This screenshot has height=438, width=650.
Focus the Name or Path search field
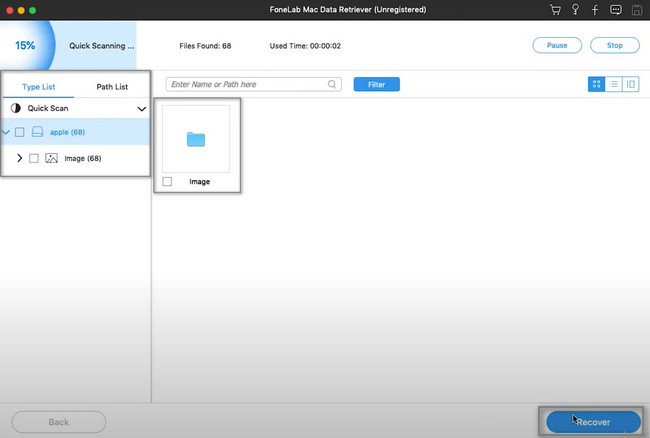(253, 84)
